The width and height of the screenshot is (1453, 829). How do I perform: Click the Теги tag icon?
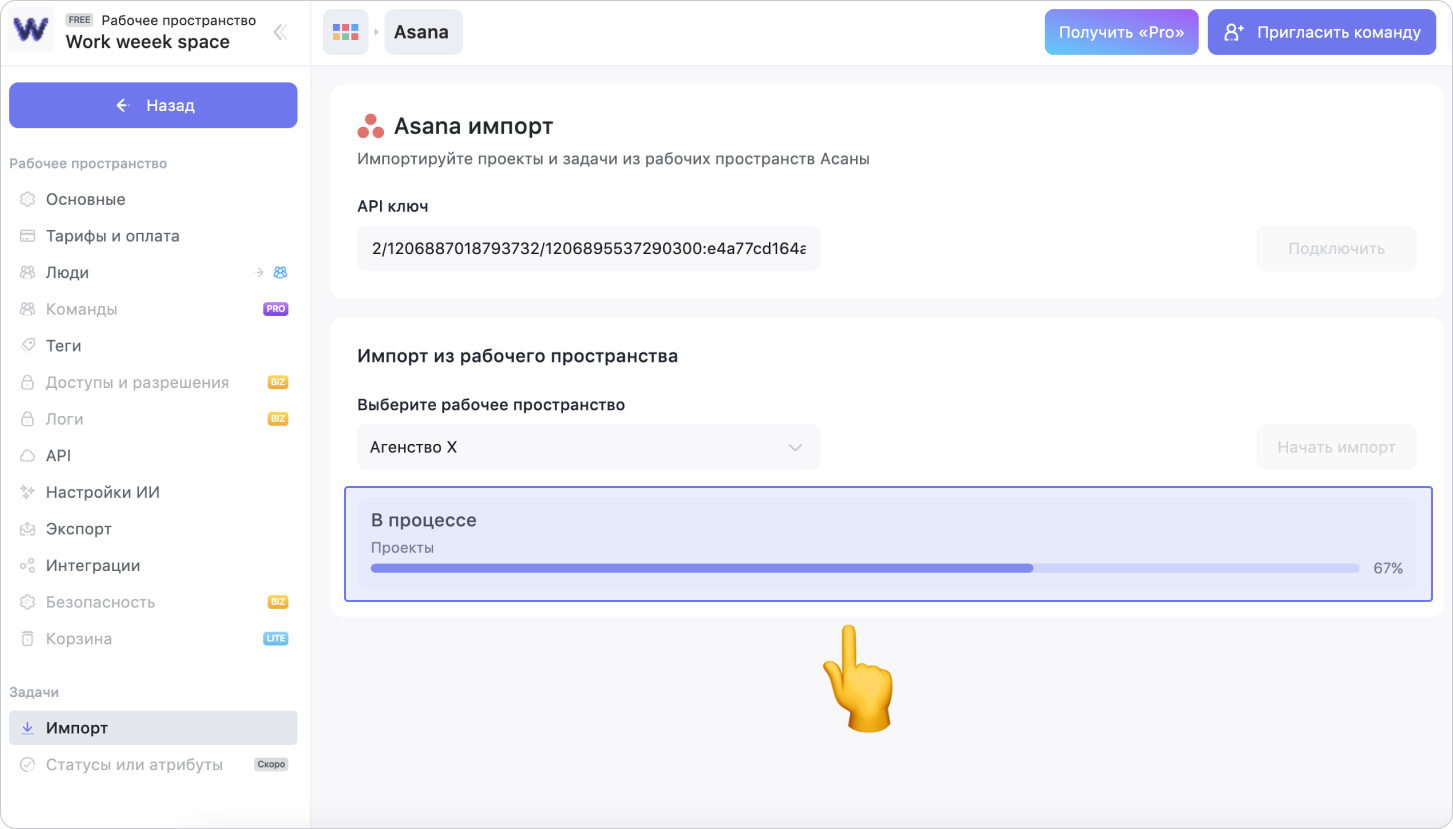[x=28, y=346]
